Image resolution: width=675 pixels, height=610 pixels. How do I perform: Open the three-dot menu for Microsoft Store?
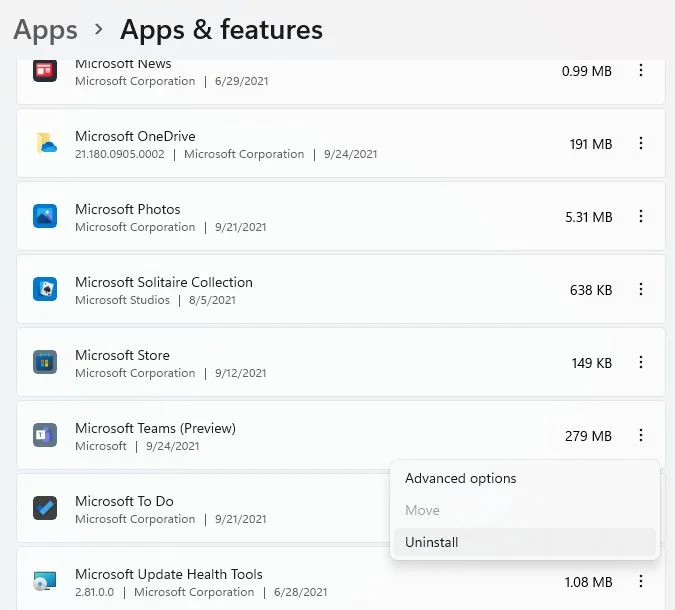[x=641, y=362]
